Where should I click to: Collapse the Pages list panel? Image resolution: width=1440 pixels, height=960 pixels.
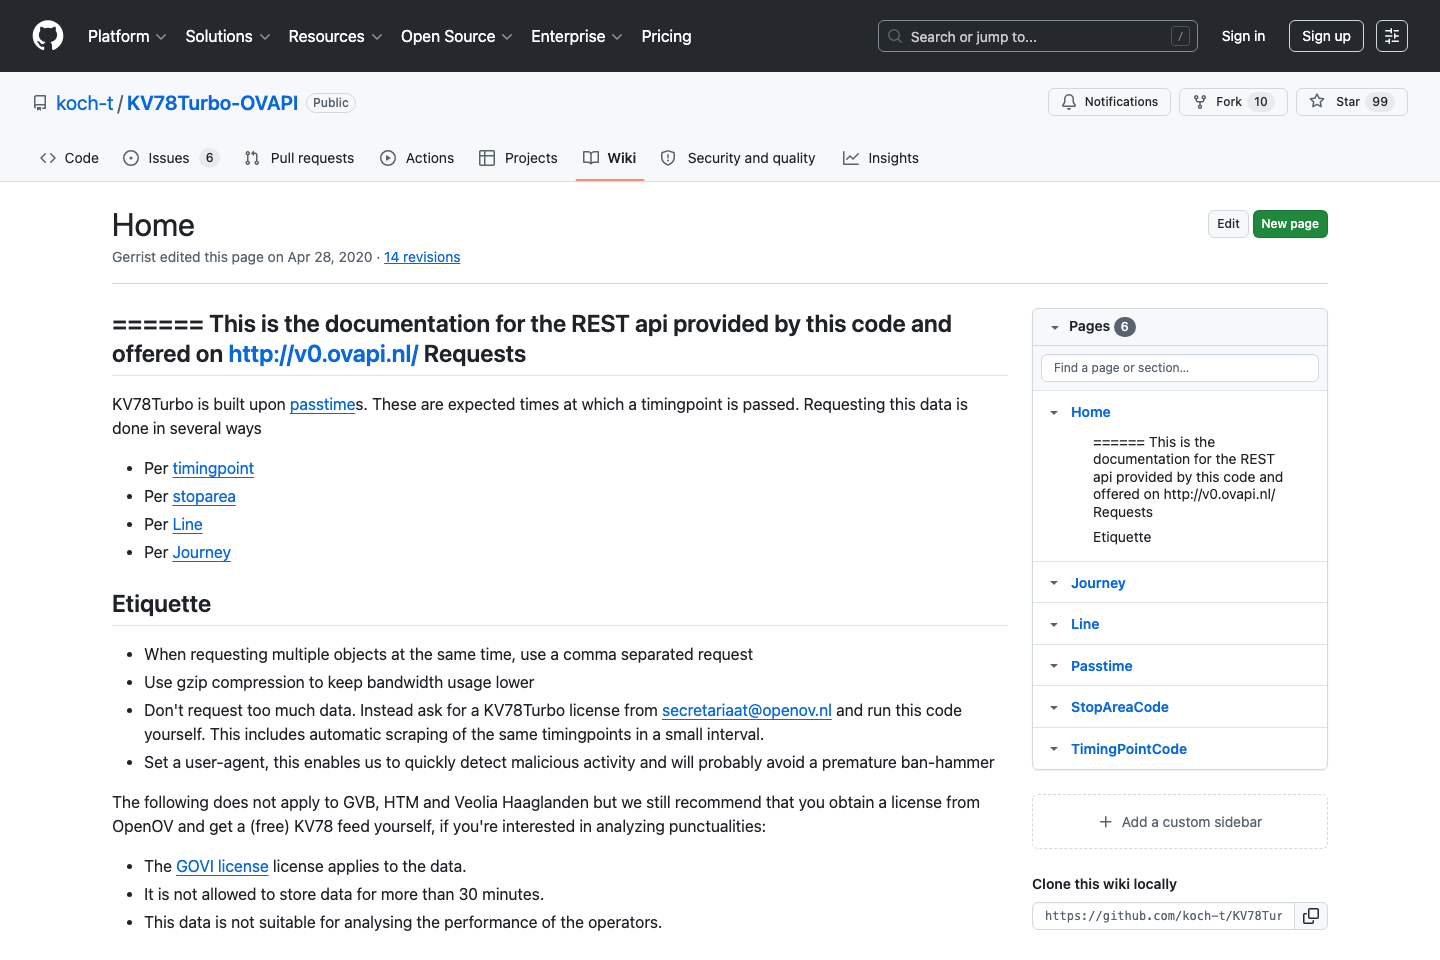1055,327
